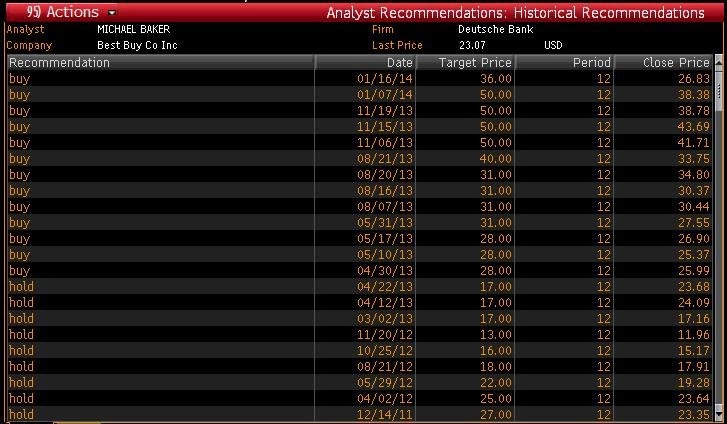Screen dimensions: 727x424
Task: Sort by the Recommendation column header
Action: [161, 63]
